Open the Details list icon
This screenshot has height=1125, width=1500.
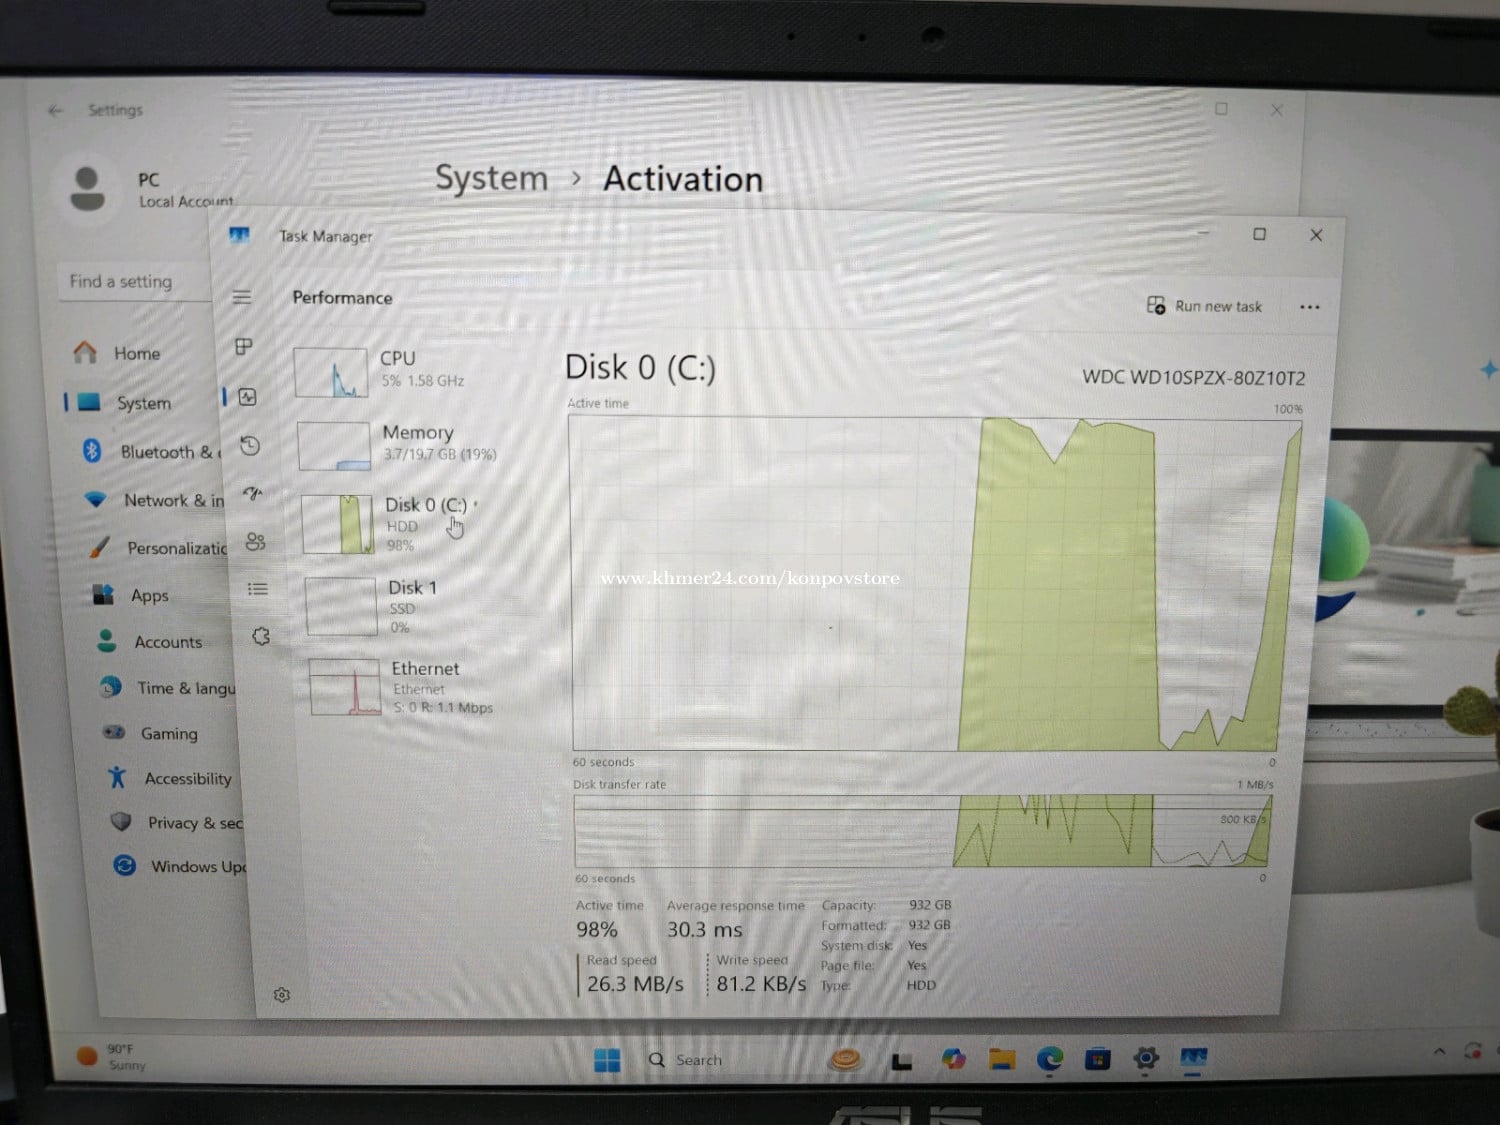(257, 589)
